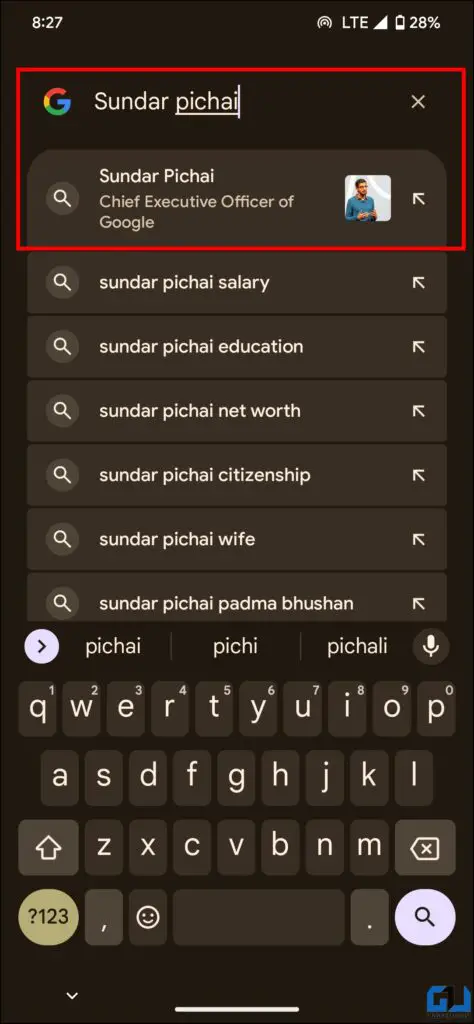
Task: Tap the voice input microphone icon
Action: click(x=430, y=647)
